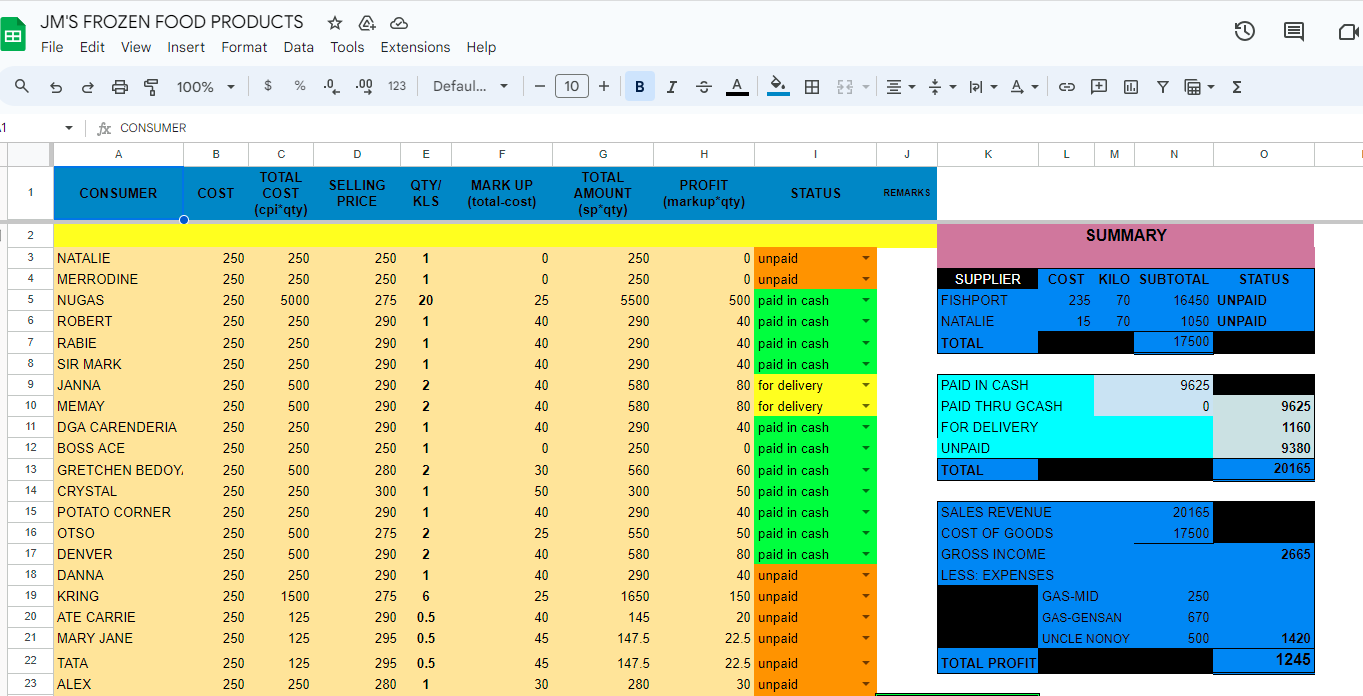Open fill color picker
The height and width of the screenshot is (696, 1363).
pyautogui.click(x=777, y=87)
